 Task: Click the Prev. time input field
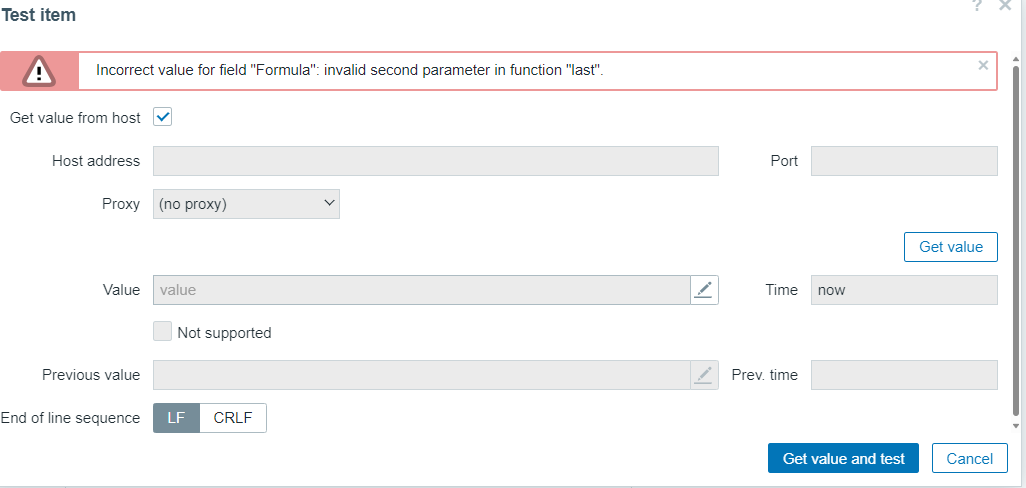(903, 375)
